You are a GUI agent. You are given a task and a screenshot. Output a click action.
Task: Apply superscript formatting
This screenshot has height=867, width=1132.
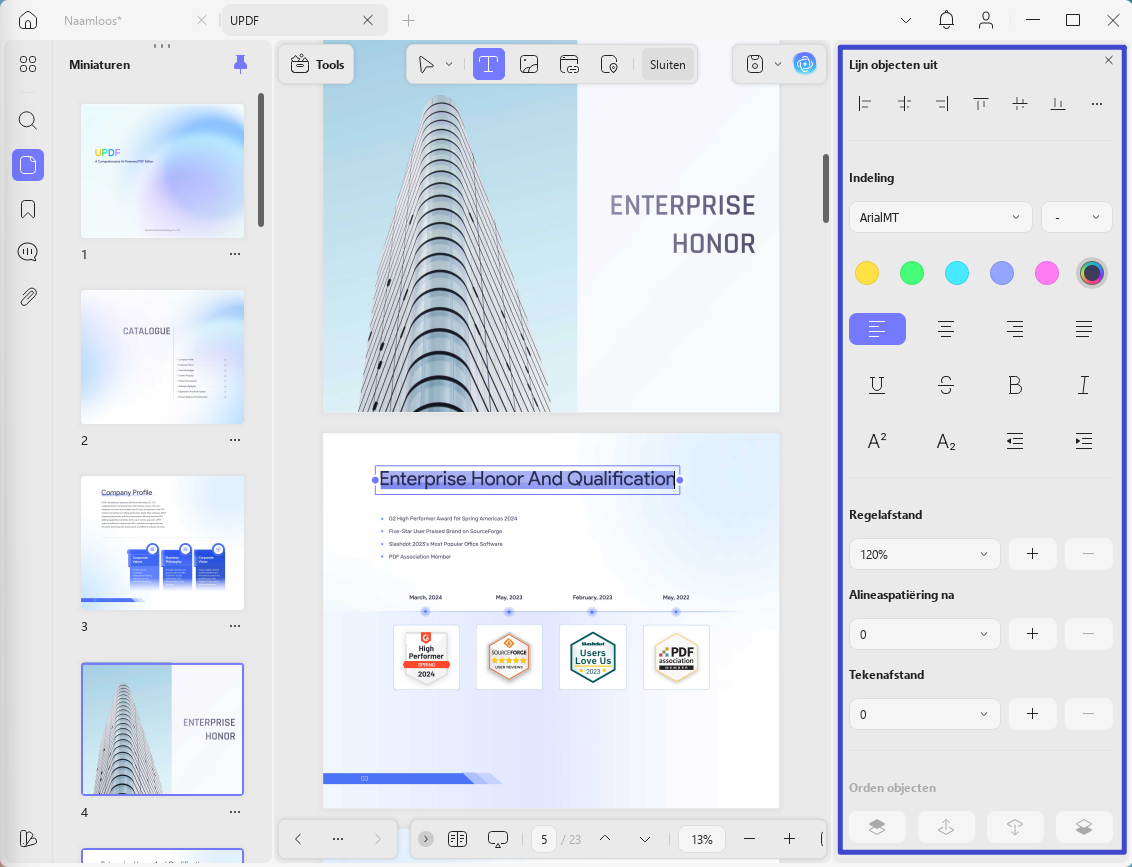[x=877, y=441]
